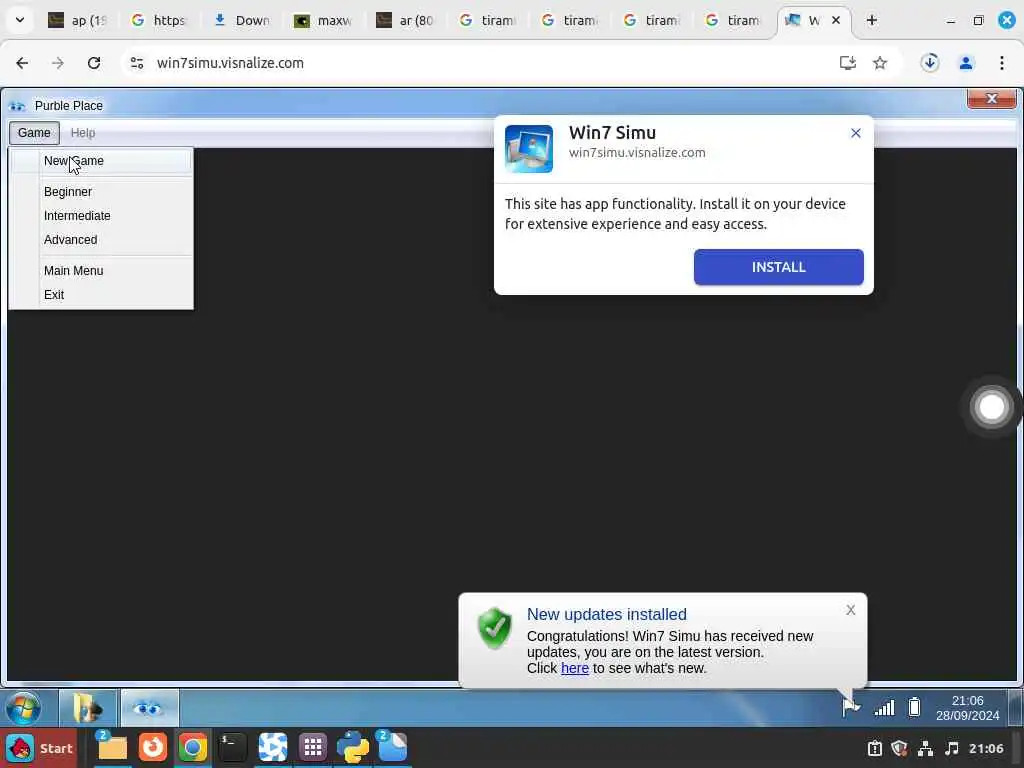Viewport: 1024px width, 768px height.
Task: Open the blue document app icon
Action: [x=392, y=748]
